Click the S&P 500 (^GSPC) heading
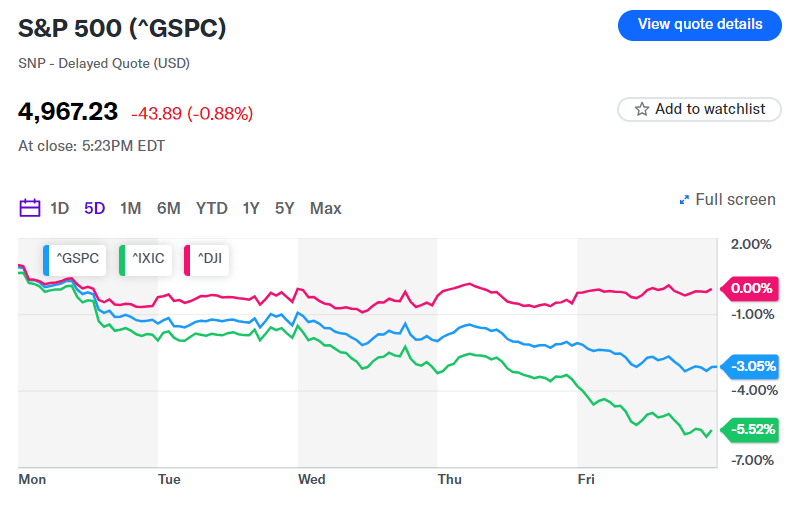793x510 pixels. (x=122, y=28)
